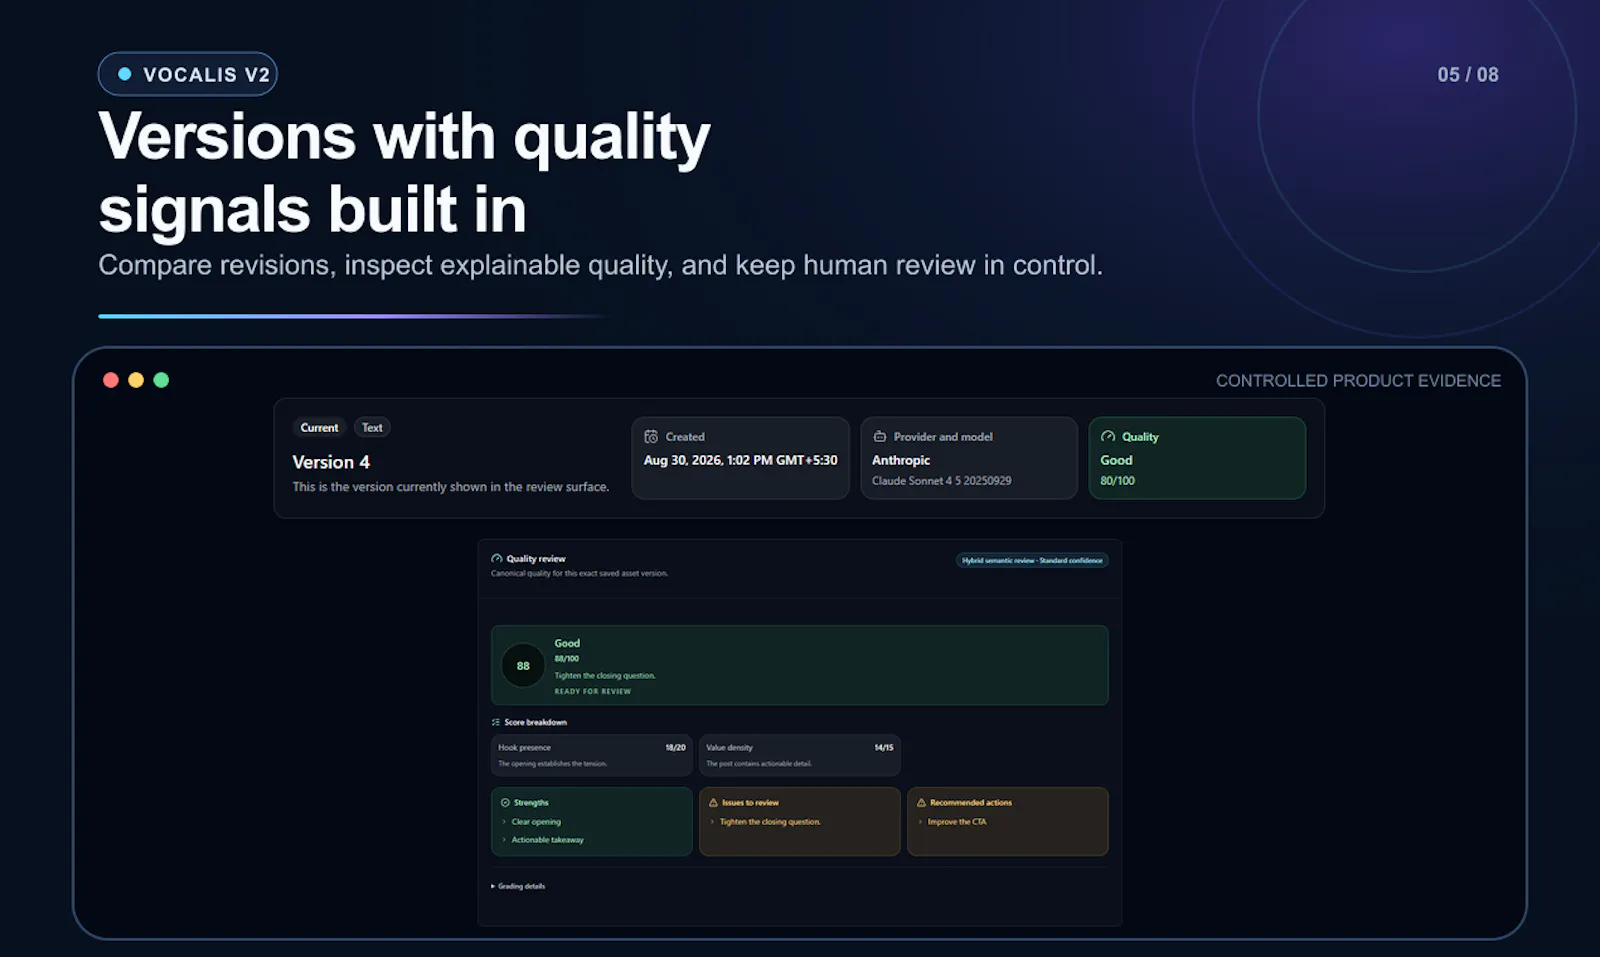Click the Score breakdown heading text
This screenshot has height=957, width=1600.
click(535, 722)
